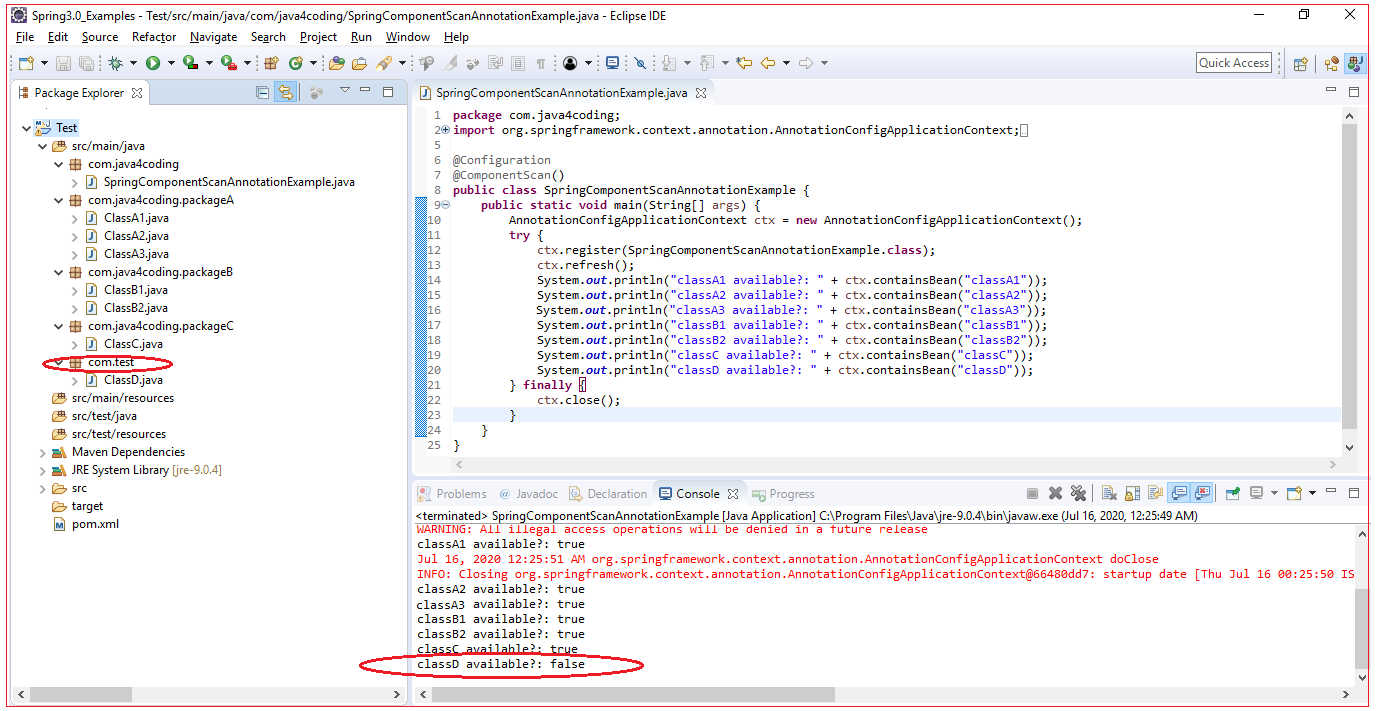Switch to the Java EE perspective icon
Image resolution: width=1377 pixels, height=711 pixels.
[1332, 63]
